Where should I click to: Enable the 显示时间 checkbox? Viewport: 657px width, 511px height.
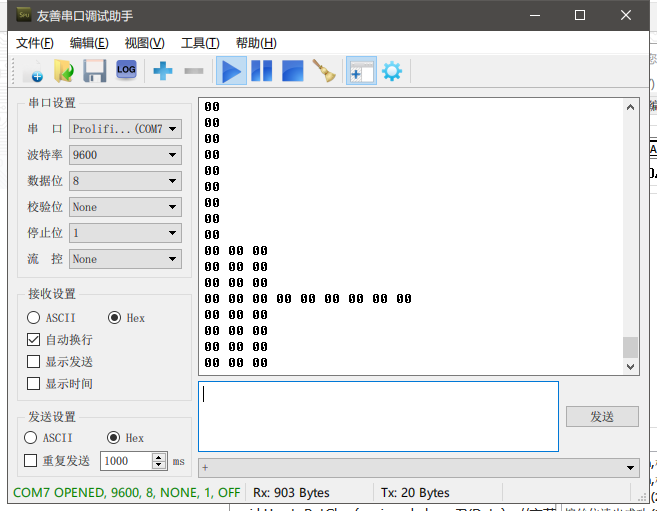pyautogui.click(x=34, y=384)
